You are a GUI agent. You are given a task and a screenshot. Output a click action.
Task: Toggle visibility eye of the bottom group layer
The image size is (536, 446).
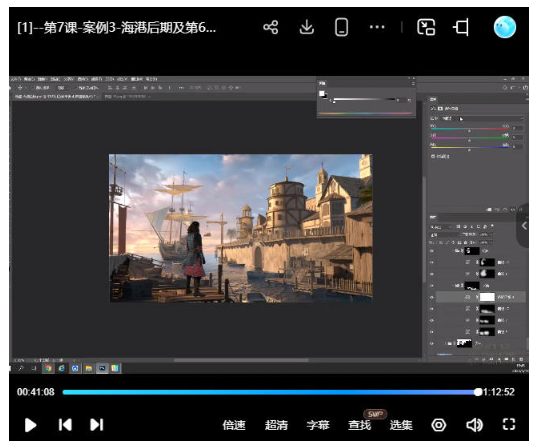[x=432, y=343]
